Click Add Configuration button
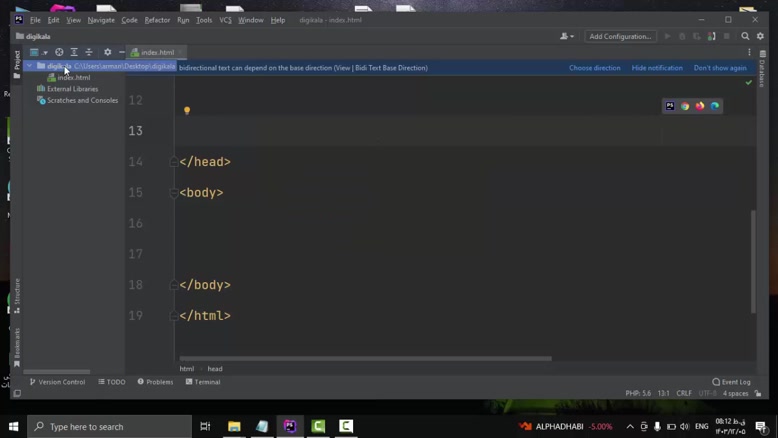 pos(620,36)
